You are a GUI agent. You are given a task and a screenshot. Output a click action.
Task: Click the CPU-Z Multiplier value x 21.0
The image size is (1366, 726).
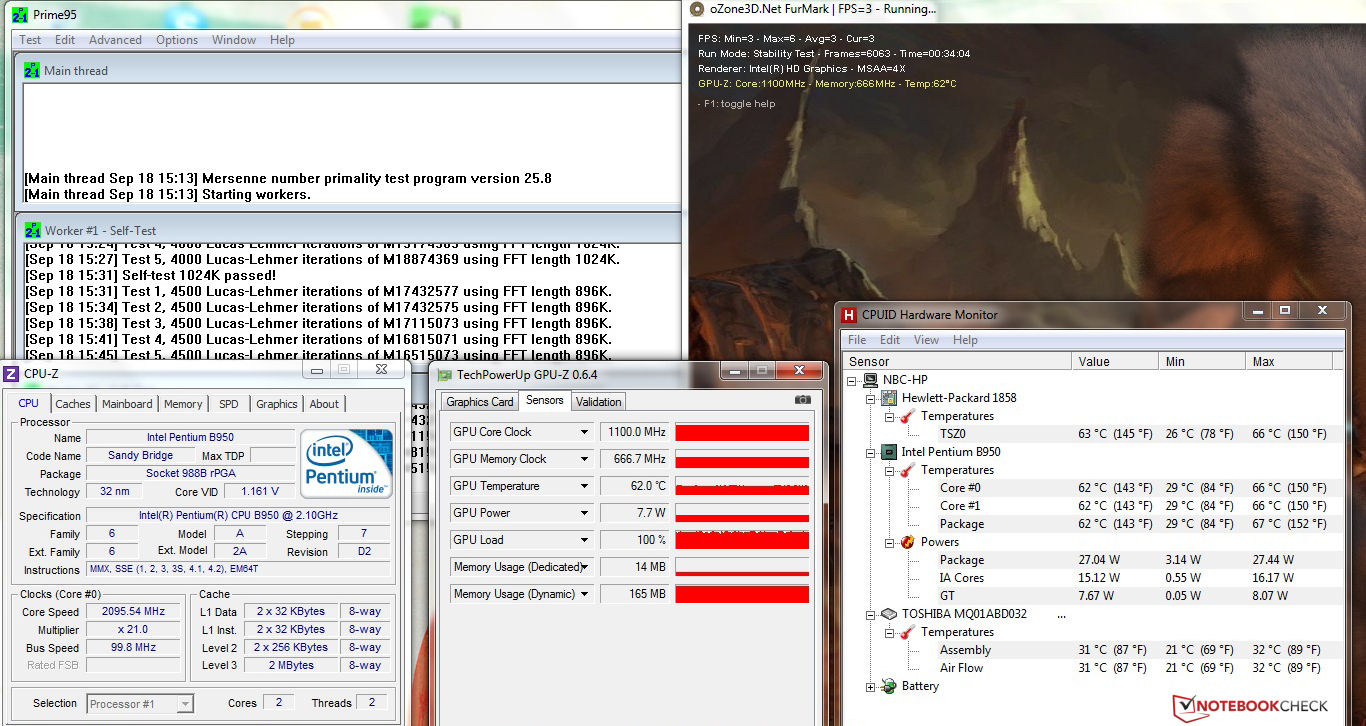(x=134, y=630)
